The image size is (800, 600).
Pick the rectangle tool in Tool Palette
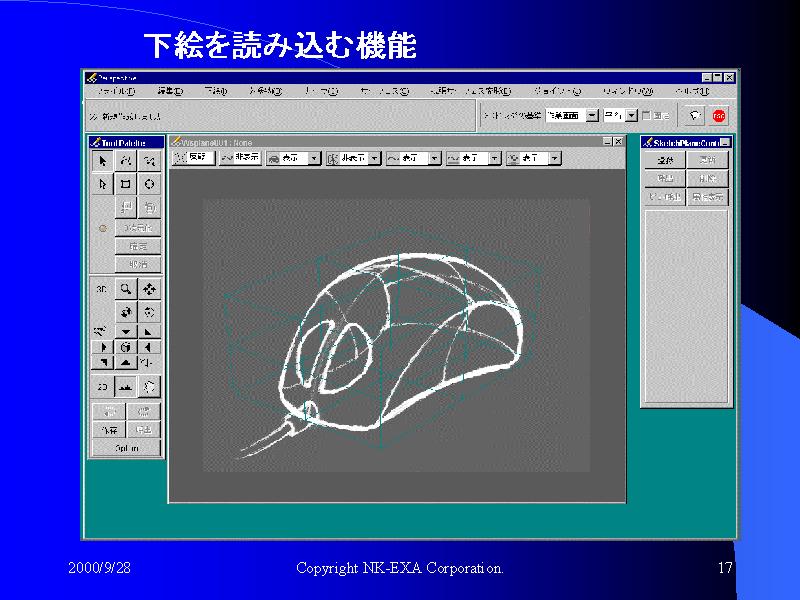(x=125, y=184)
